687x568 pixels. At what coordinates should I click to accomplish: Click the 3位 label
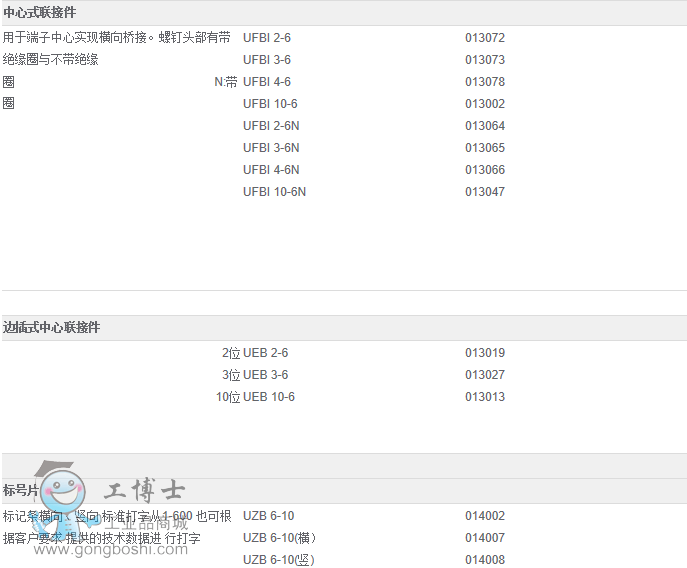coord(231,375)
